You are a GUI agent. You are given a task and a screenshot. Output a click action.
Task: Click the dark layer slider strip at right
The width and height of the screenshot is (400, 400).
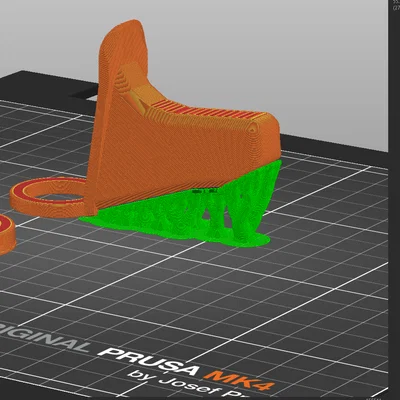[x=394, y=200]
